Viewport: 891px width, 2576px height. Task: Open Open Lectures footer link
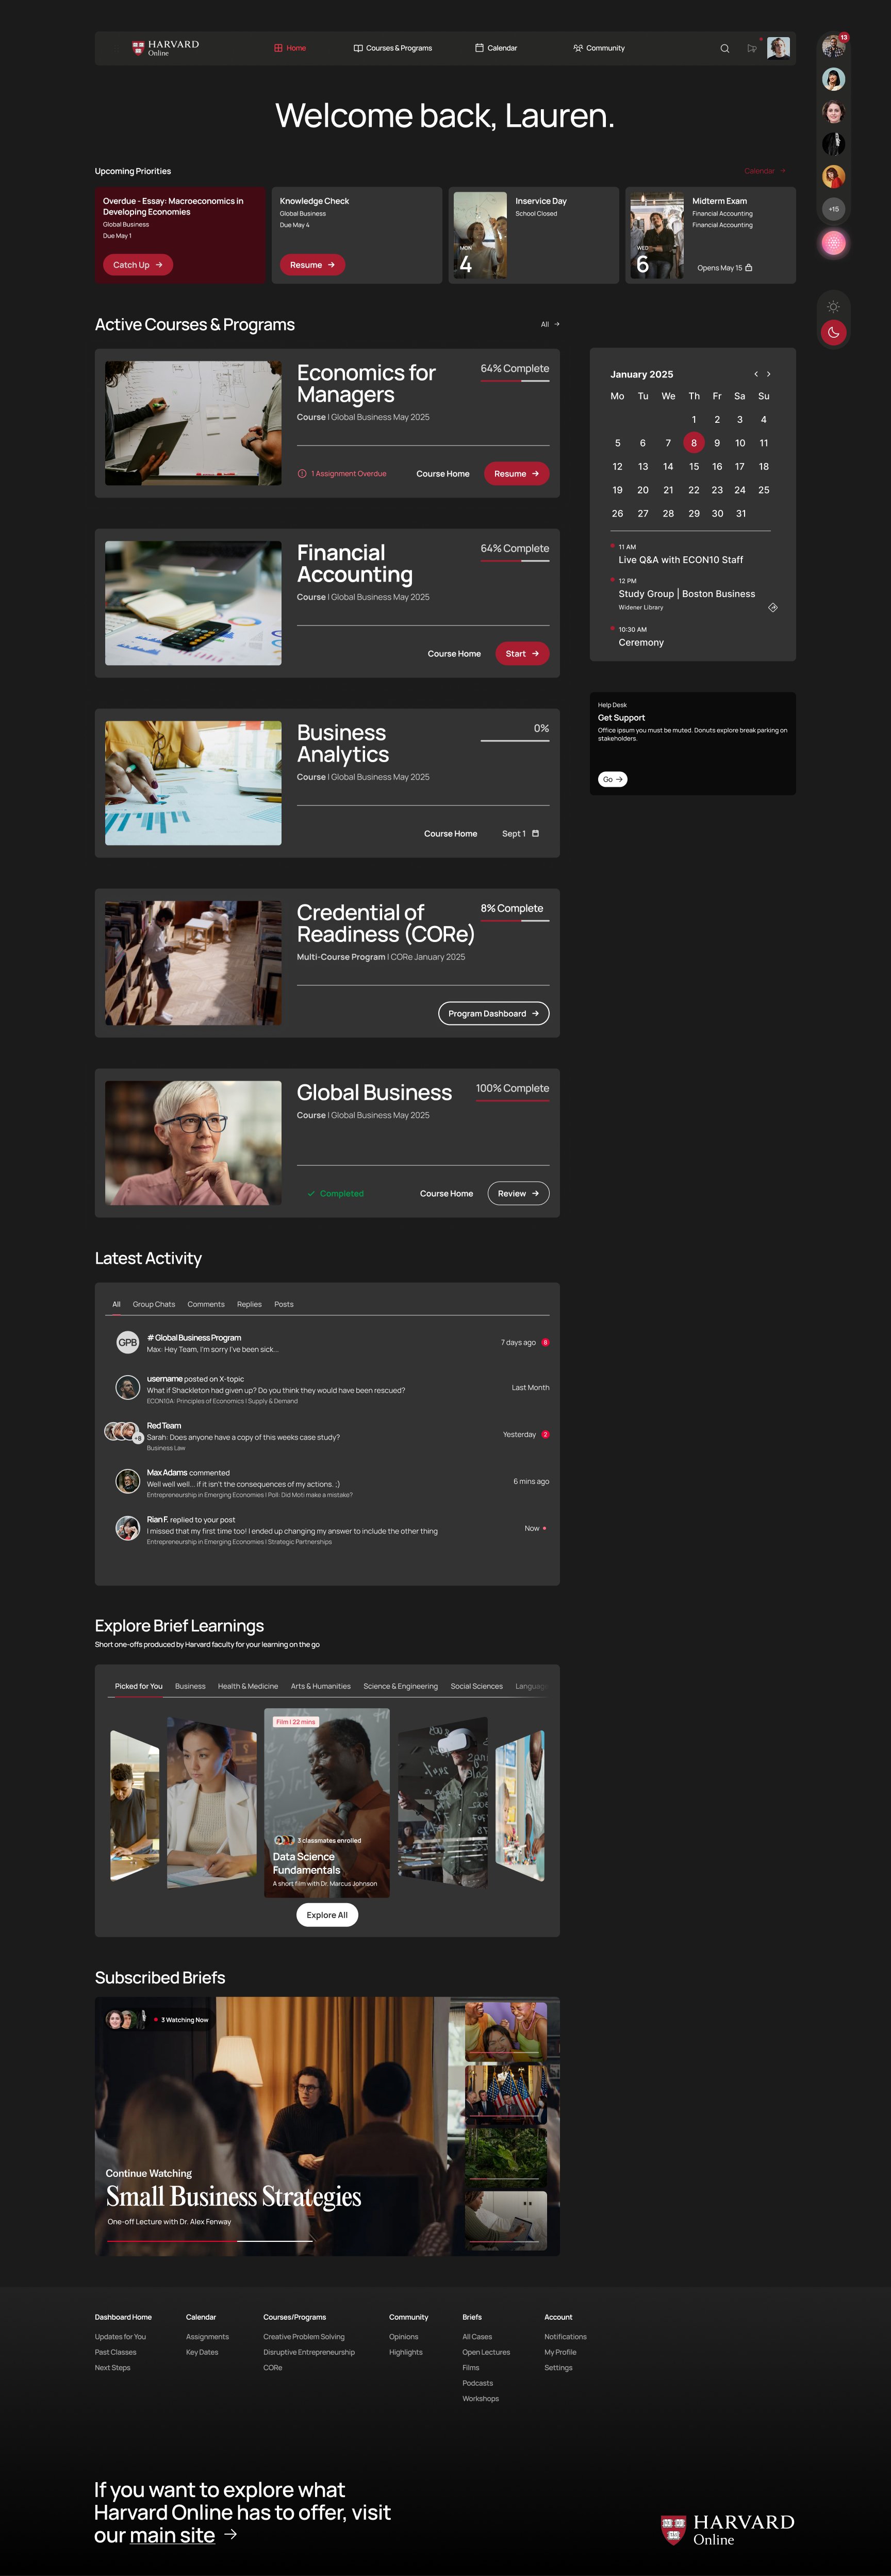click(x=486, y=2352)
